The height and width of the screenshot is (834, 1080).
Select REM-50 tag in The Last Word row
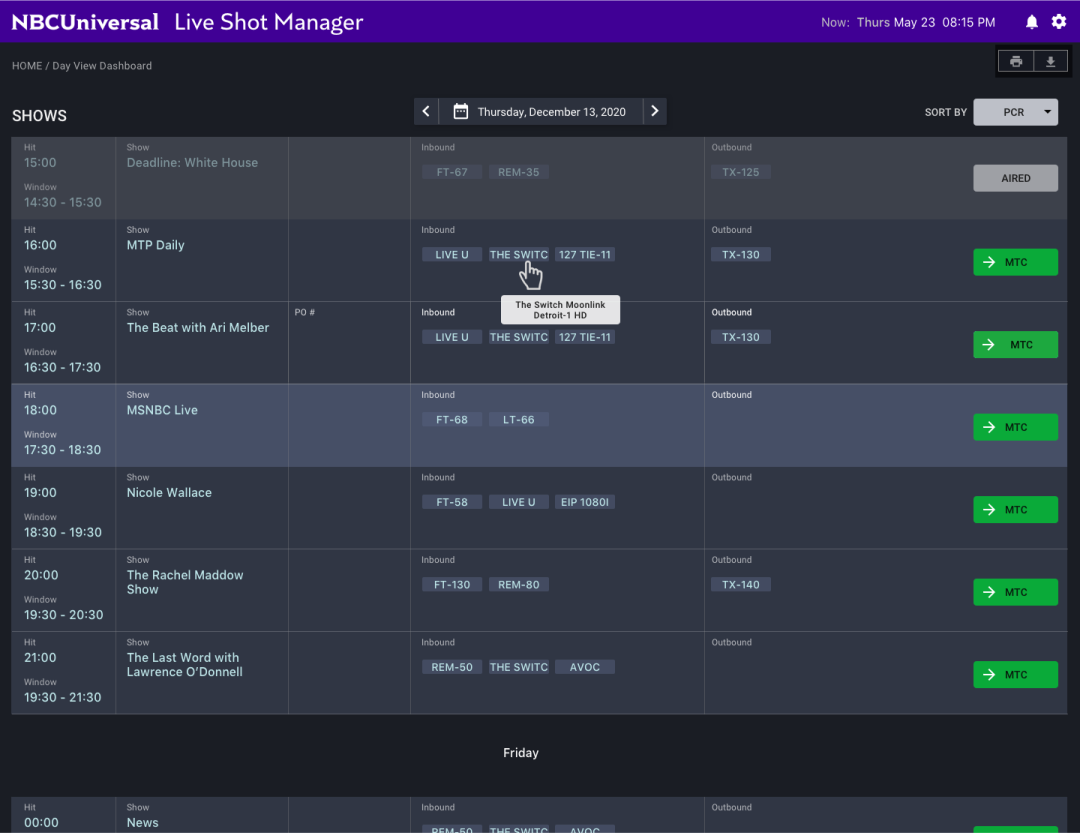click(452, 668)
